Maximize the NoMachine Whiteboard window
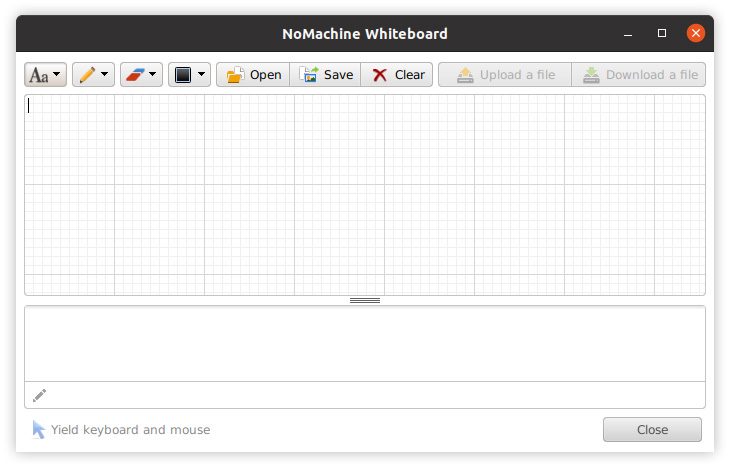Image resolution: width=730 pixels, height=466 pixels. tap(662, 33)
